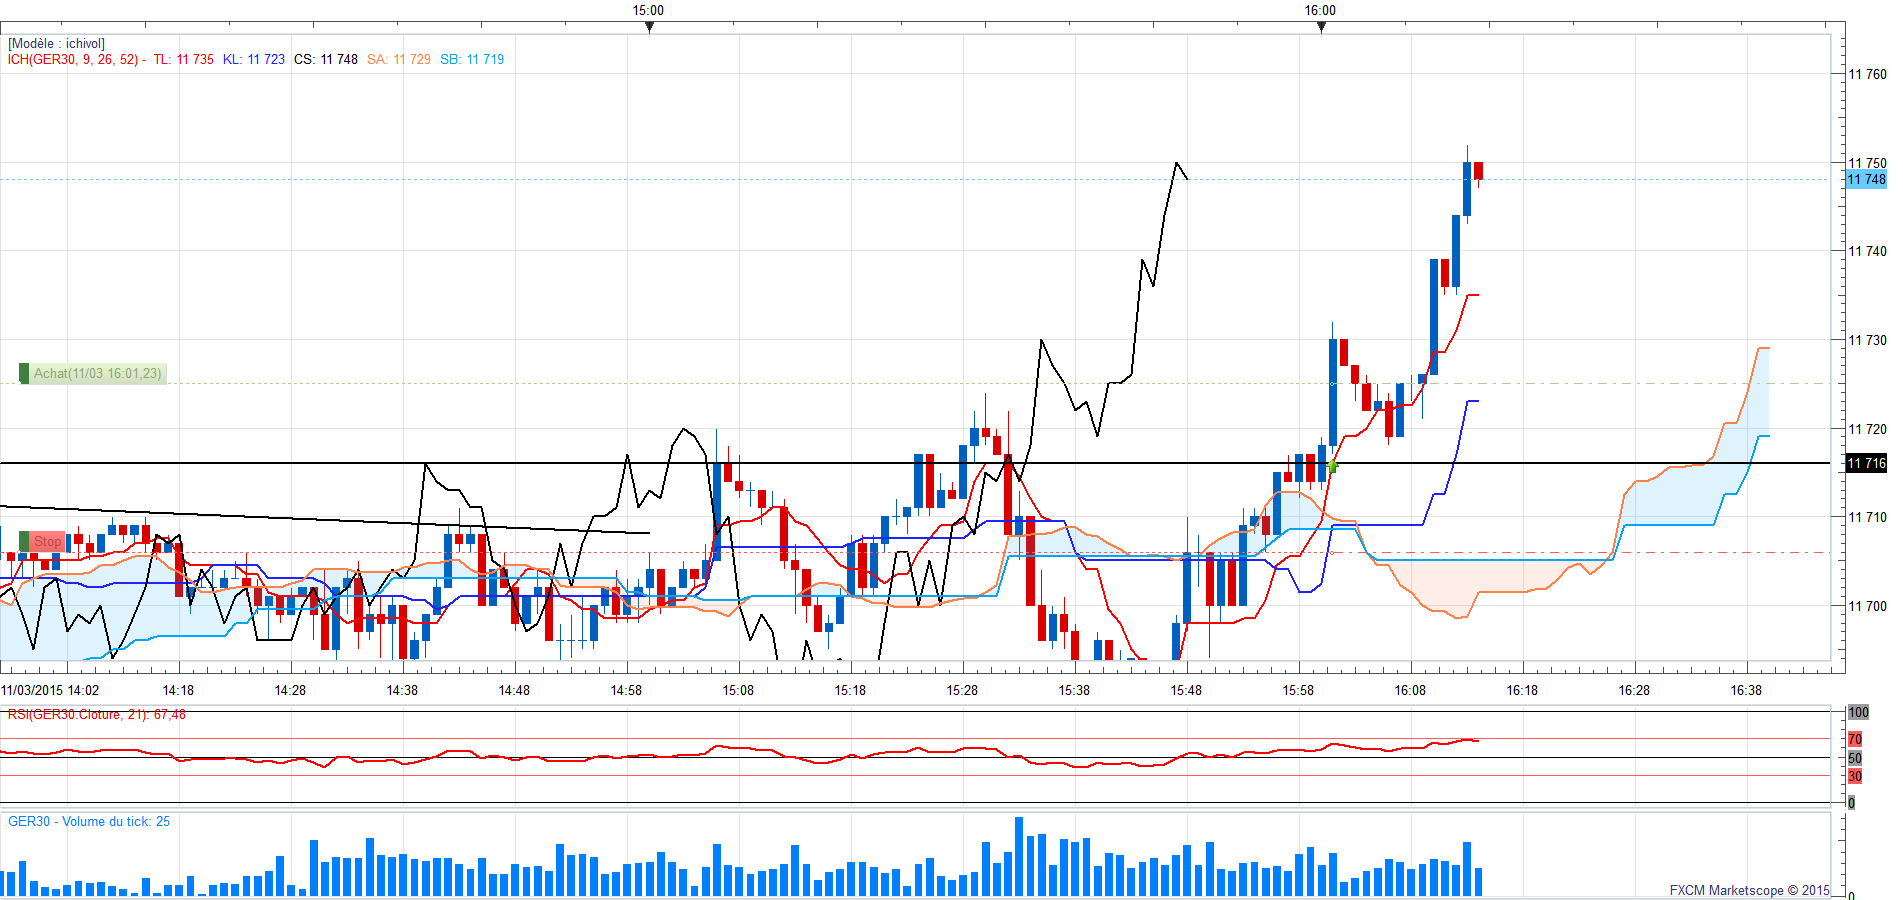The width and height of the screenshot is (1903, 900).
Task: Click the RSI level 30 tag
Action: tap(1855, 776)
